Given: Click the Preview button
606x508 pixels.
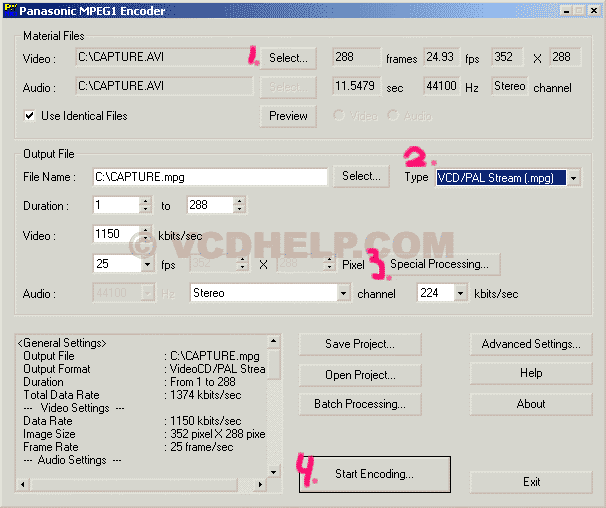Looking at the screenshot, I should tap(288, 116).
